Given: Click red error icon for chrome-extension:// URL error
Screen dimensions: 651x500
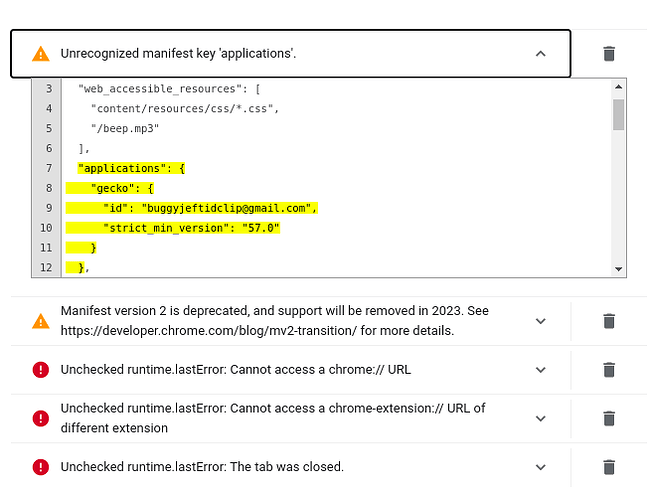Looking at the screenshot, I should click(41, 418).
